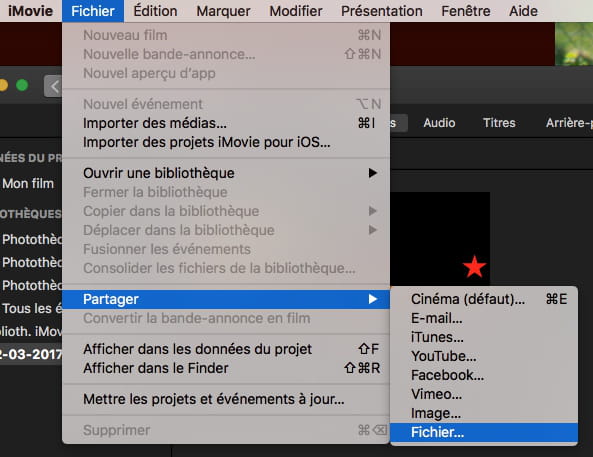Expand the Ouvrir une bibliothèque submenu arrow
This screenshot has height=457, width=593.
(x=373, y=173)
